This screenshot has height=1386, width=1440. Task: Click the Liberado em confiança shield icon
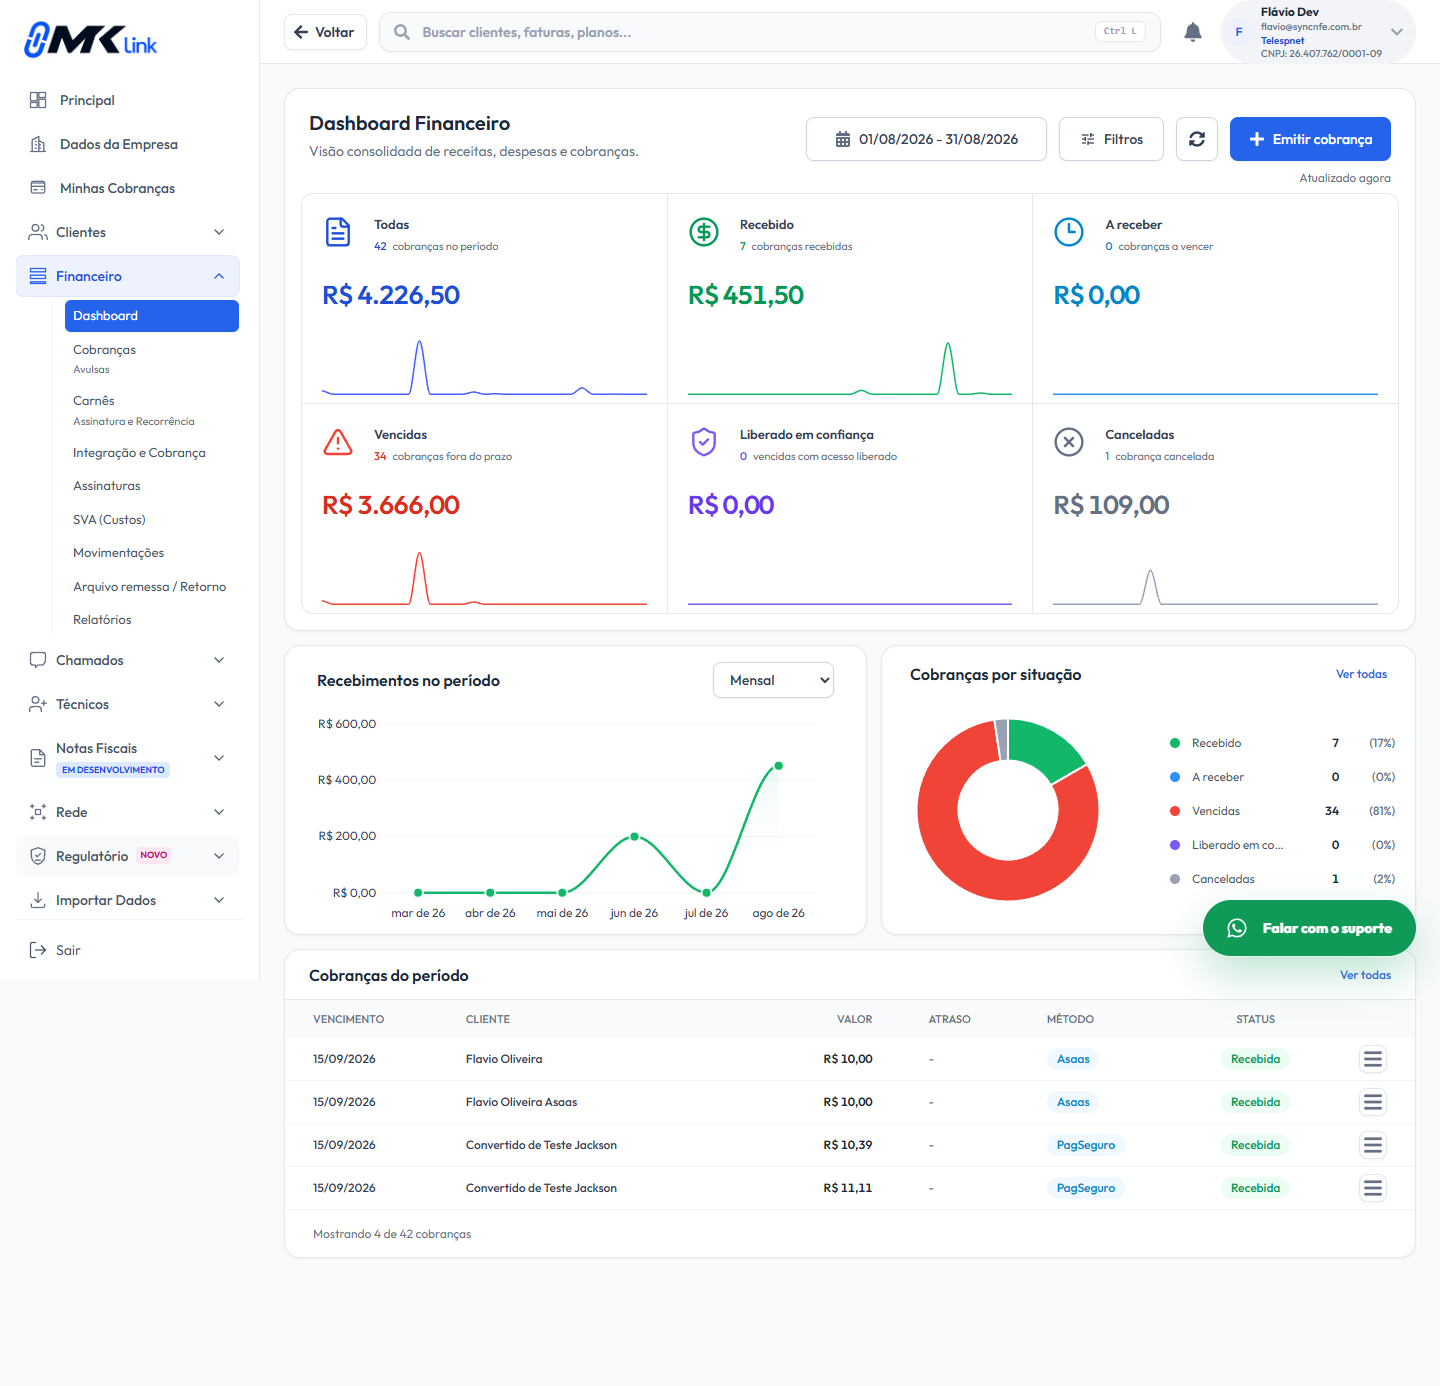point(704,442)
